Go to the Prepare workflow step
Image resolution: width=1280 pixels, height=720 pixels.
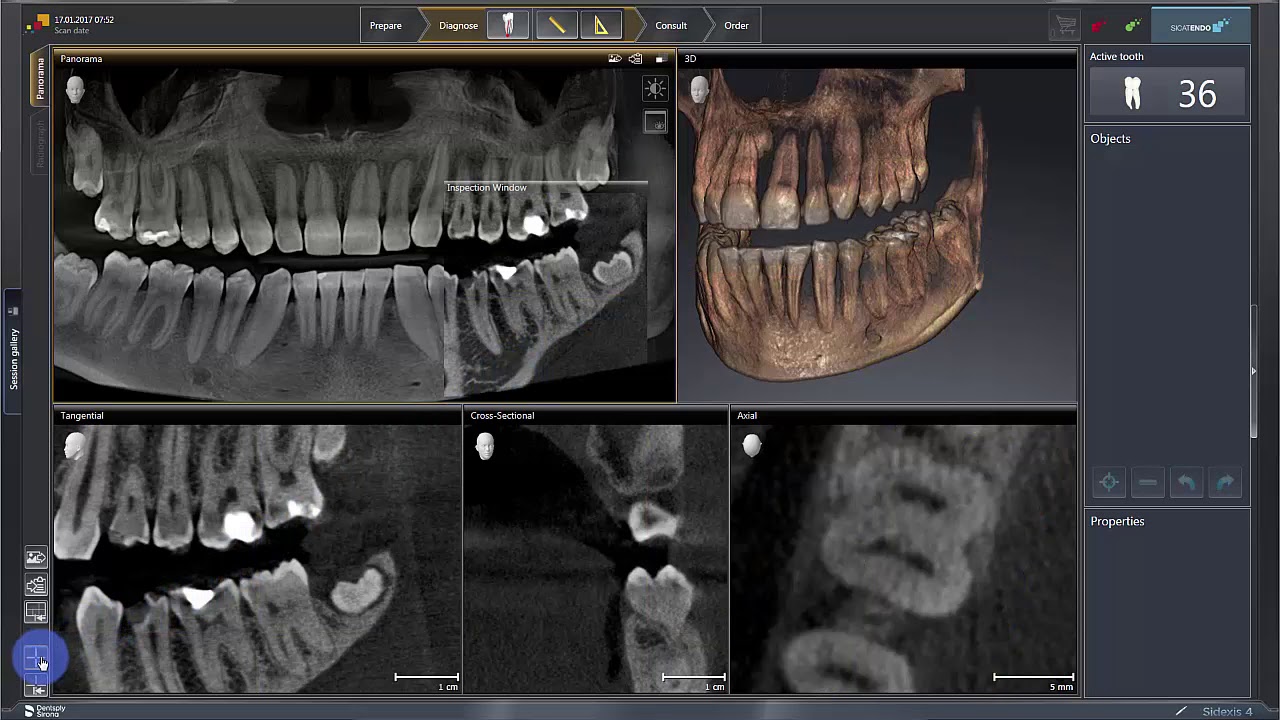pos(386,26)
